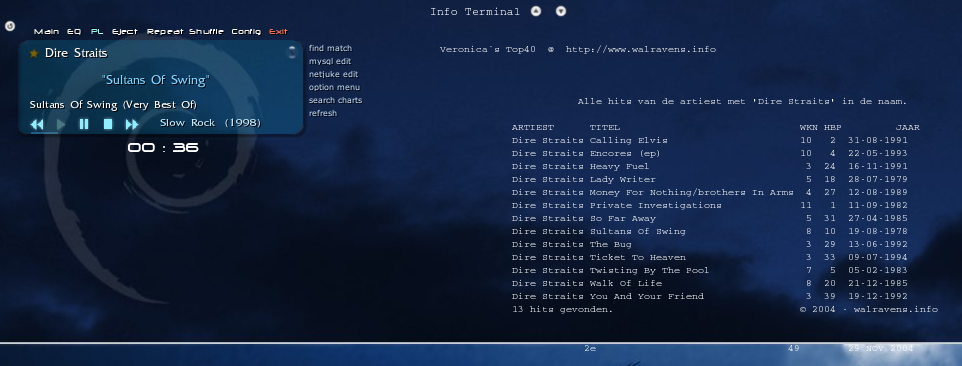
Task: Open the 'option menu' link
Action: click(334, 87)
